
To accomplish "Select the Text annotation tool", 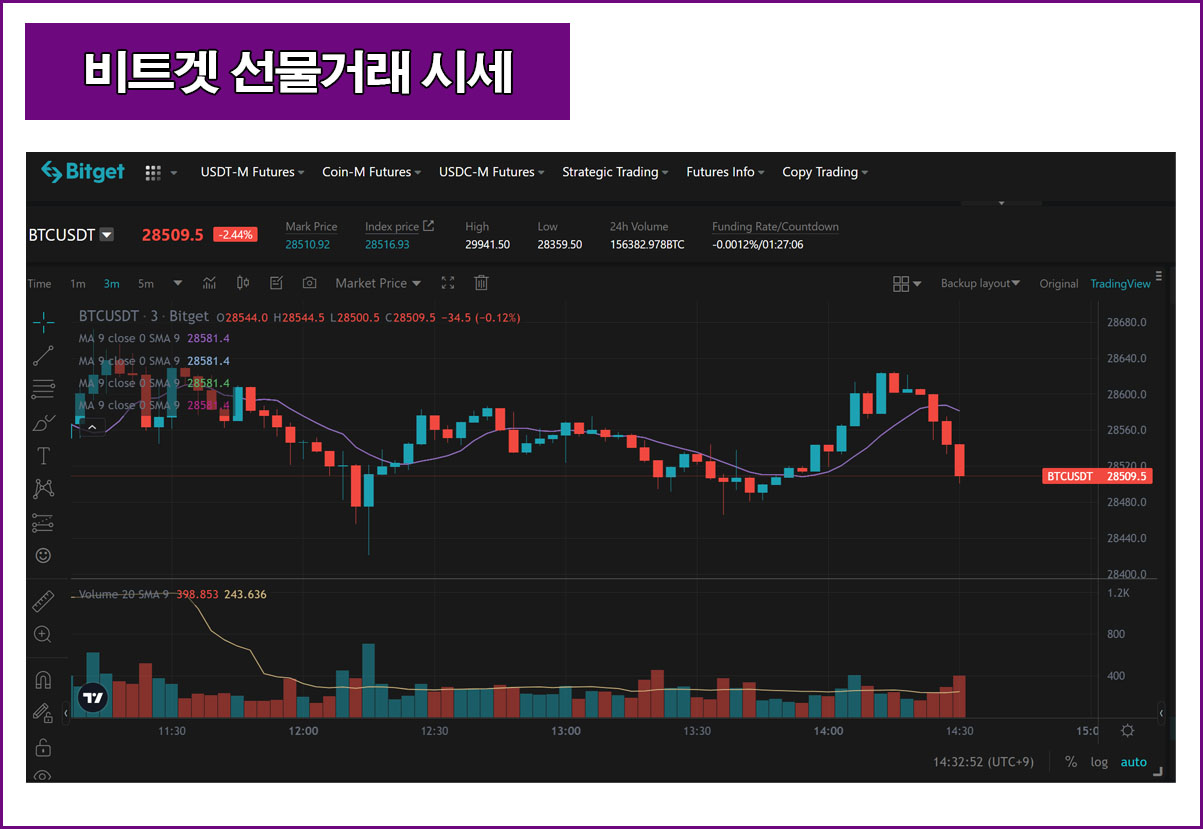I will (x=43, y=456).
